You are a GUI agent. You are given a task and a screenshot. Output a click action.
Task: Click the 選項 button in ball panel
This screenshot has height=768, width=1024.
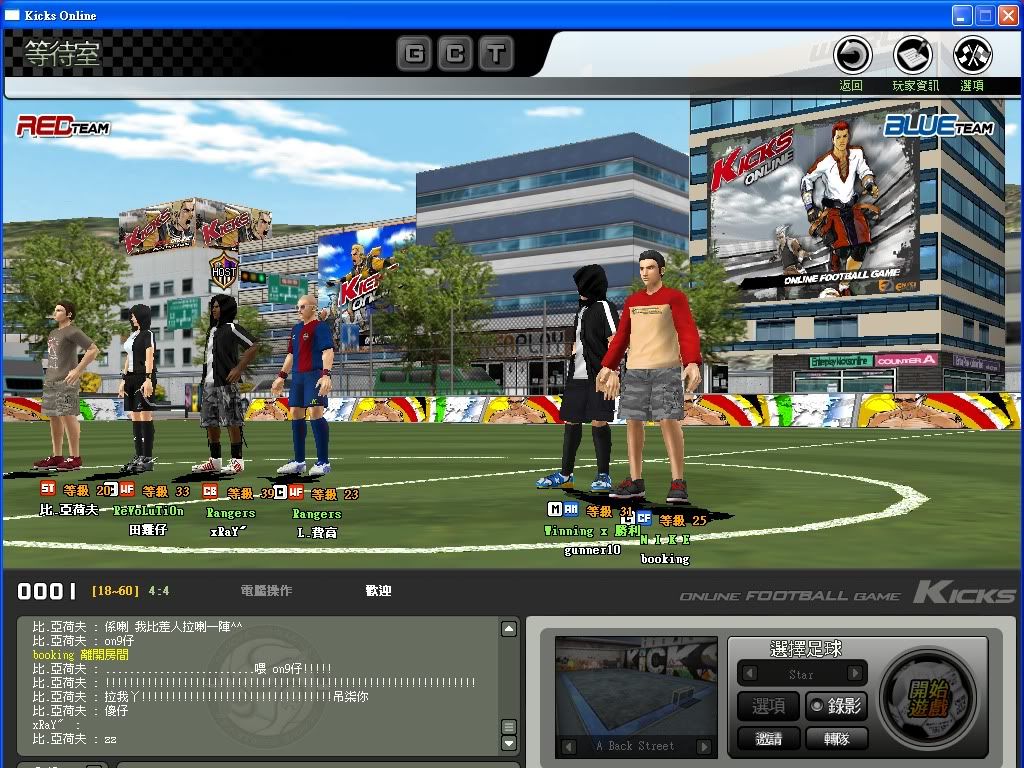pyautogui.click(x=768, y=706)
